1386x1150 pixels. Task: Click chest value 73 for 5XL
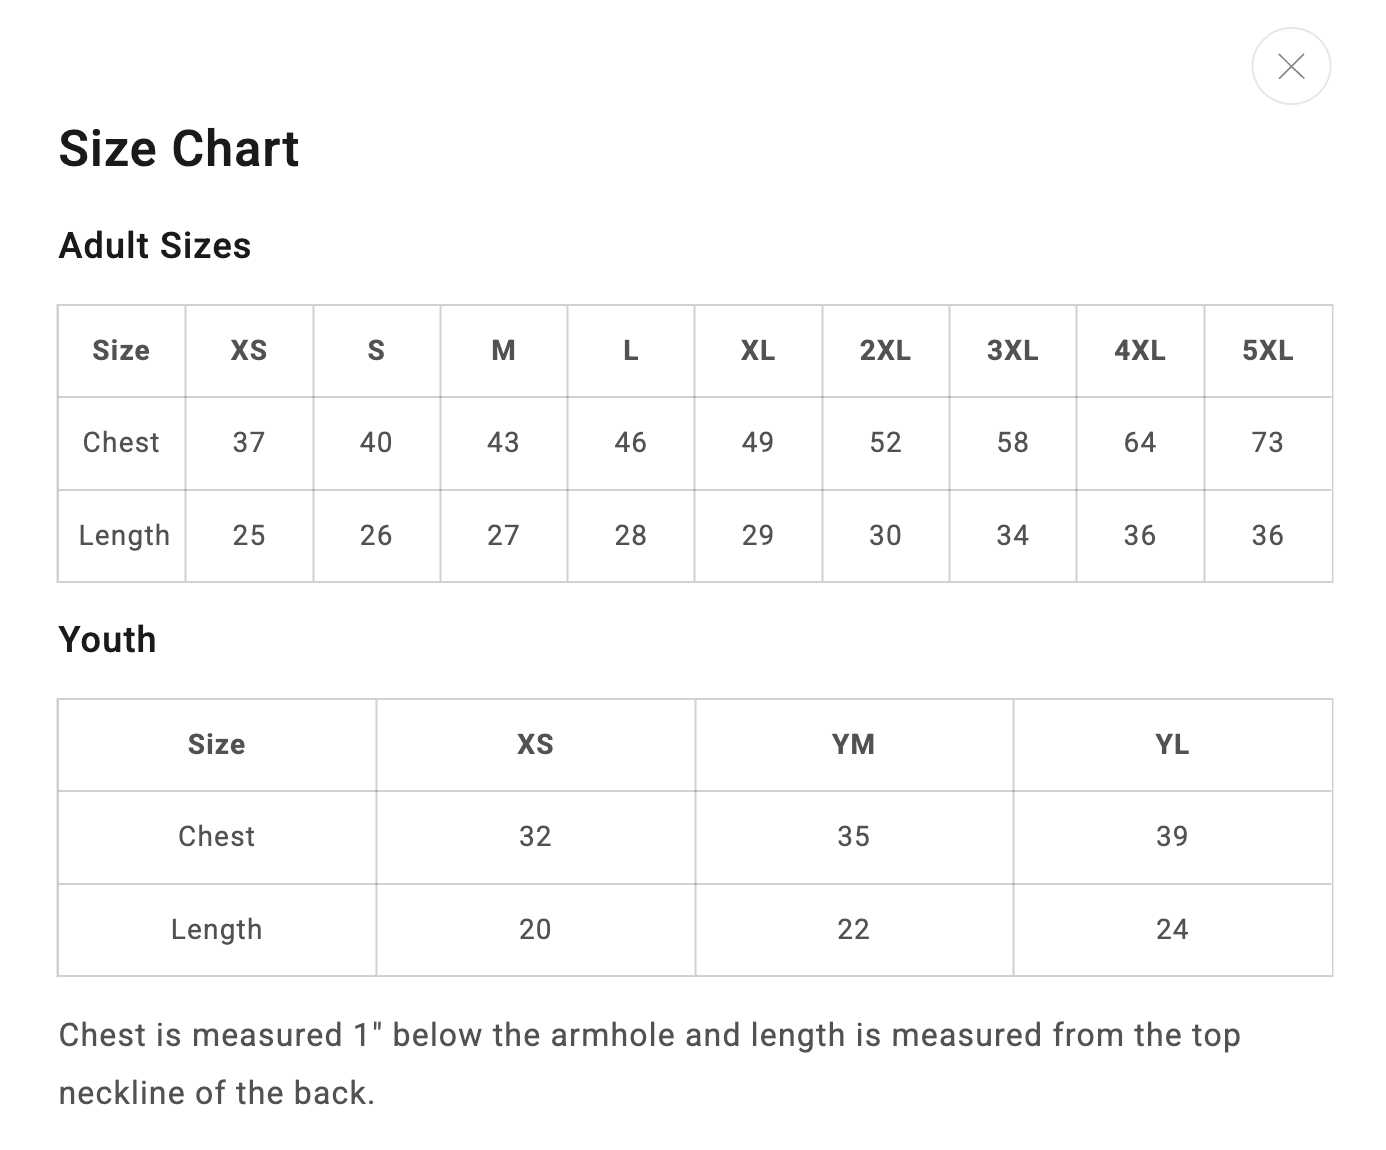1267,443
